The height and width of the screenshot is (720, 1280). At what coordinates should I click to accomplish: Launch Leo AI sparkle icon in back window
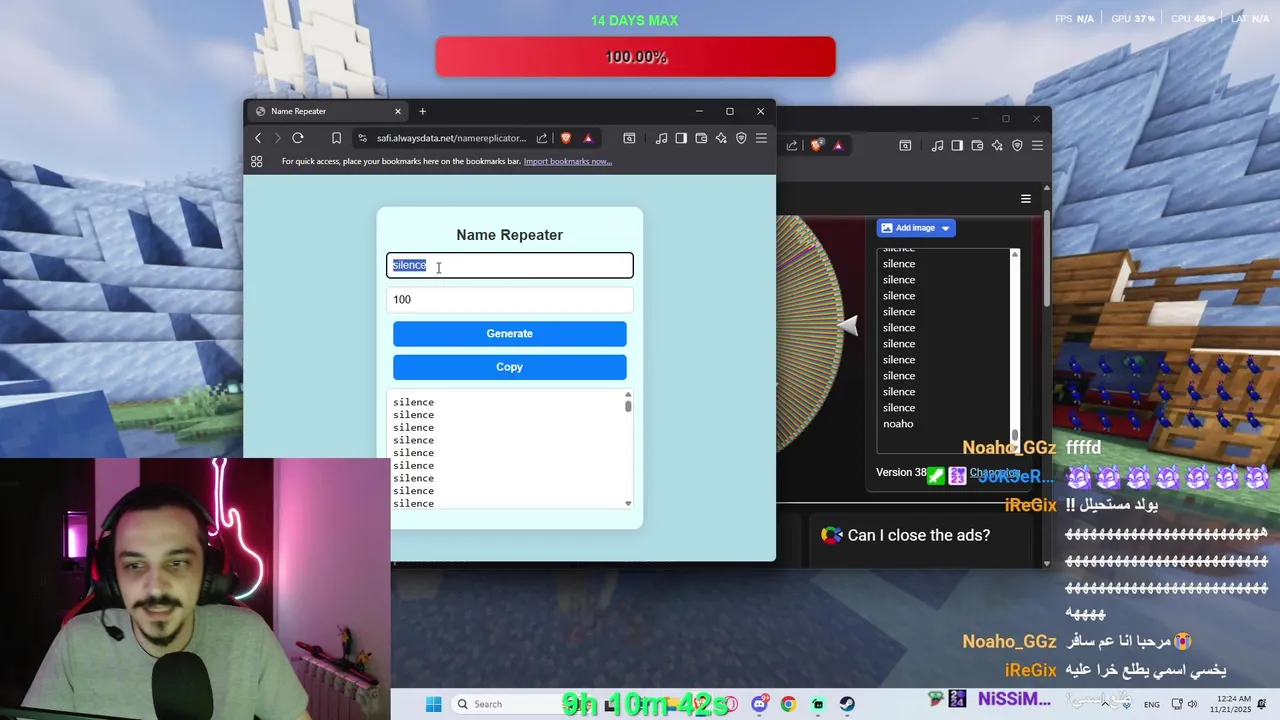click(x=997, y=145)
